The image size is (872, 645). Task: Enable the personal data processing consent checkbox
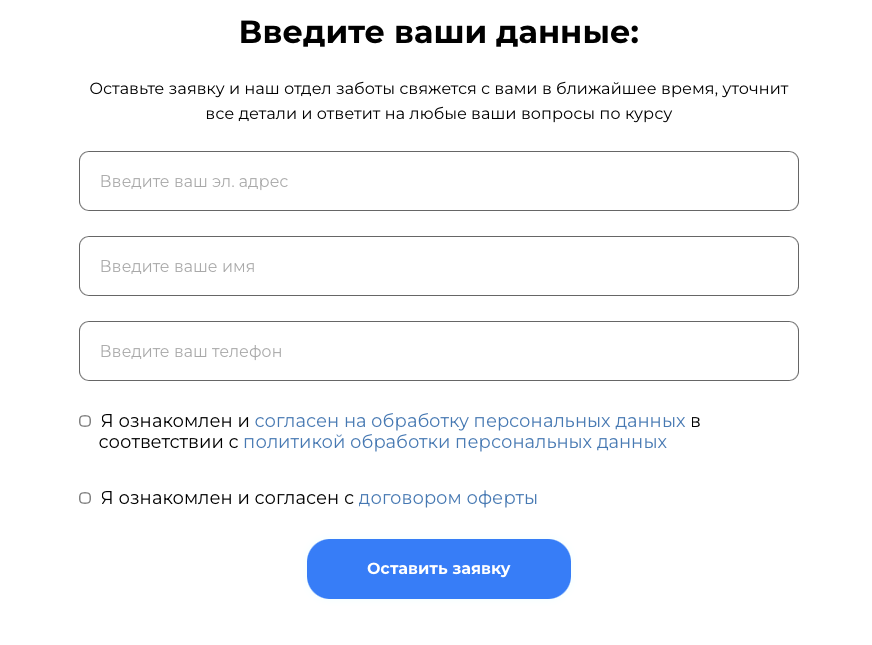(85, 421)
